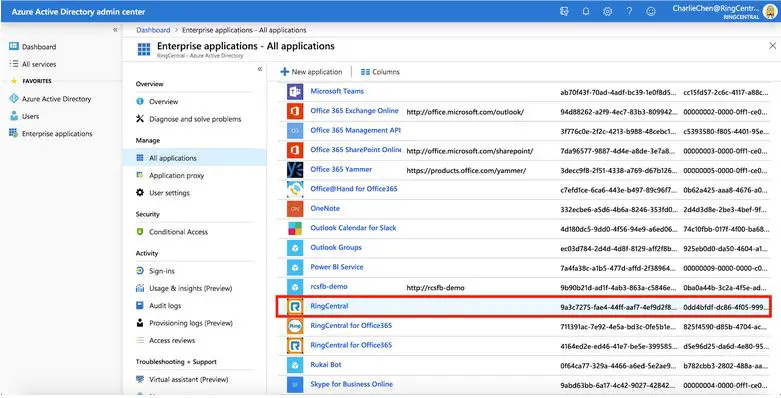781x398 pixels.
Task: Click Office 365 SharePoint Online app icon
Action: 295,150
